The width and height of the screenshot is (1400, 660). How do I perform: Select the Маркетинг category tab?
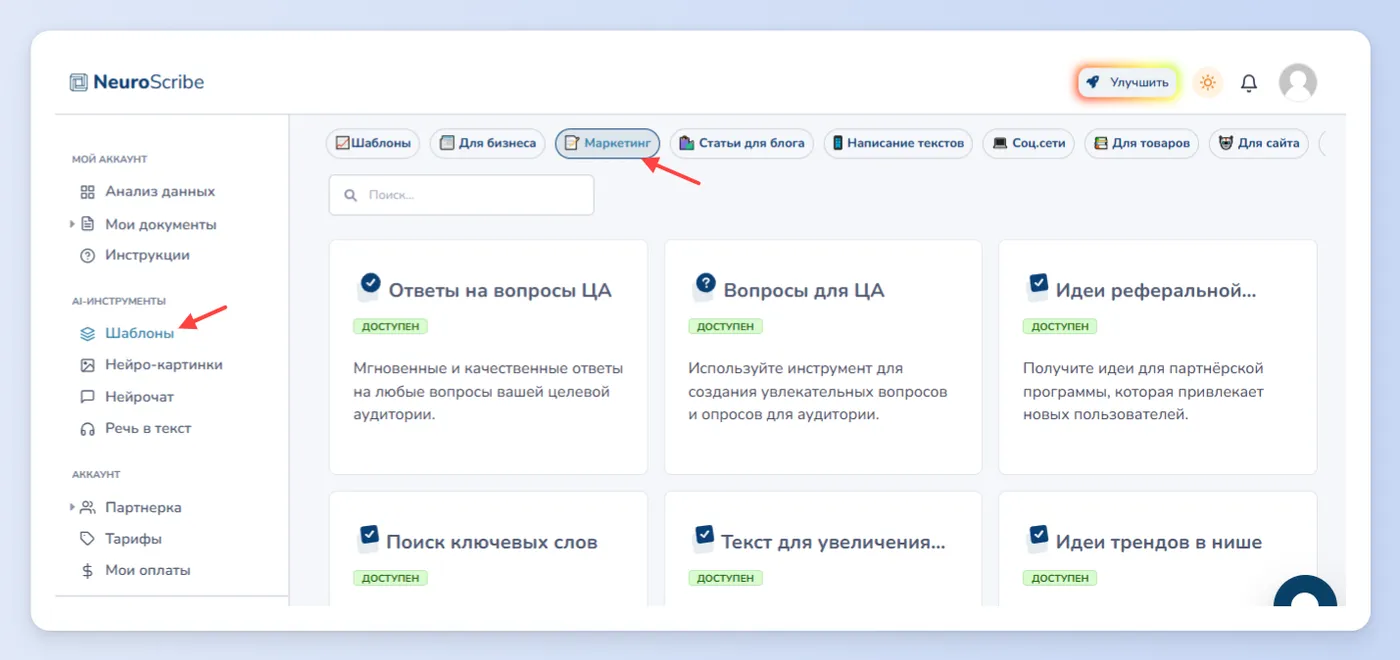pos(608,143)
